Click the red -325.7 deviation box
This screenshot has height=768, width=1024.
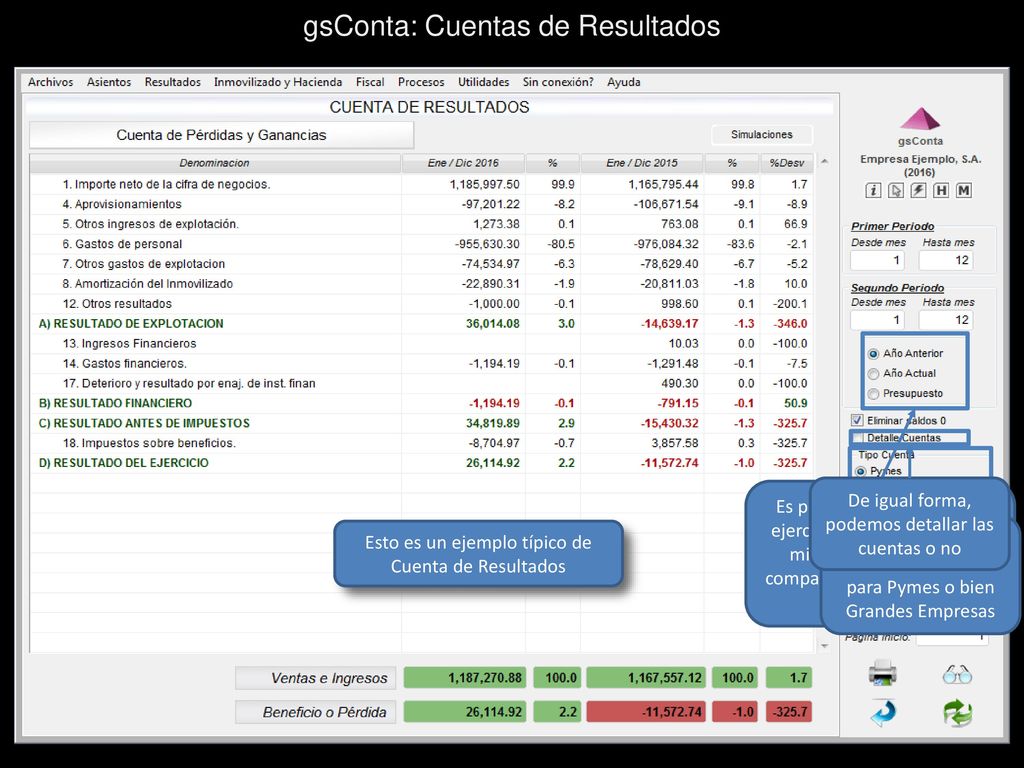(789, 712)
